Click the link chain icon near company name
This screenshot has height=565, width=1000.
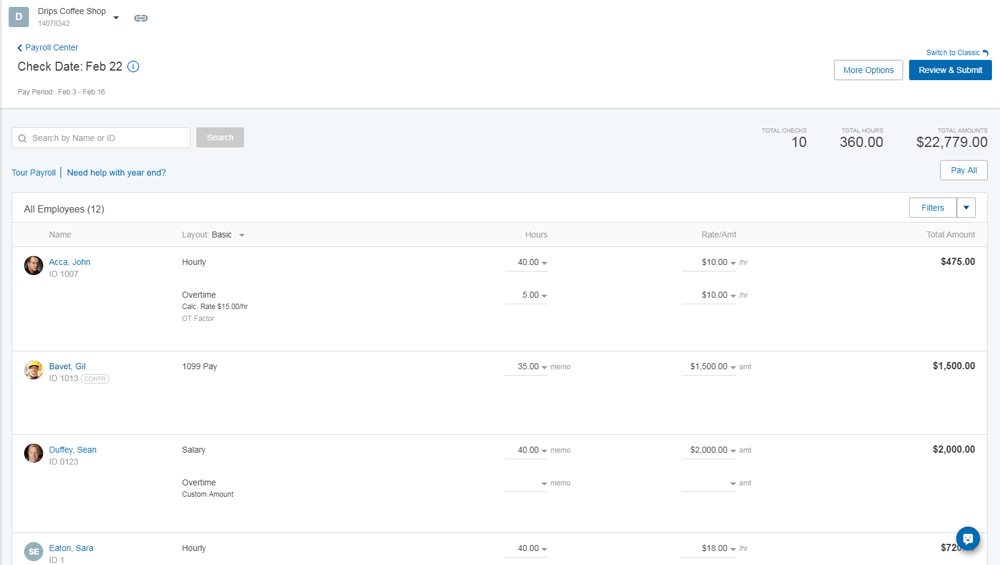click(x=141, y=18)
